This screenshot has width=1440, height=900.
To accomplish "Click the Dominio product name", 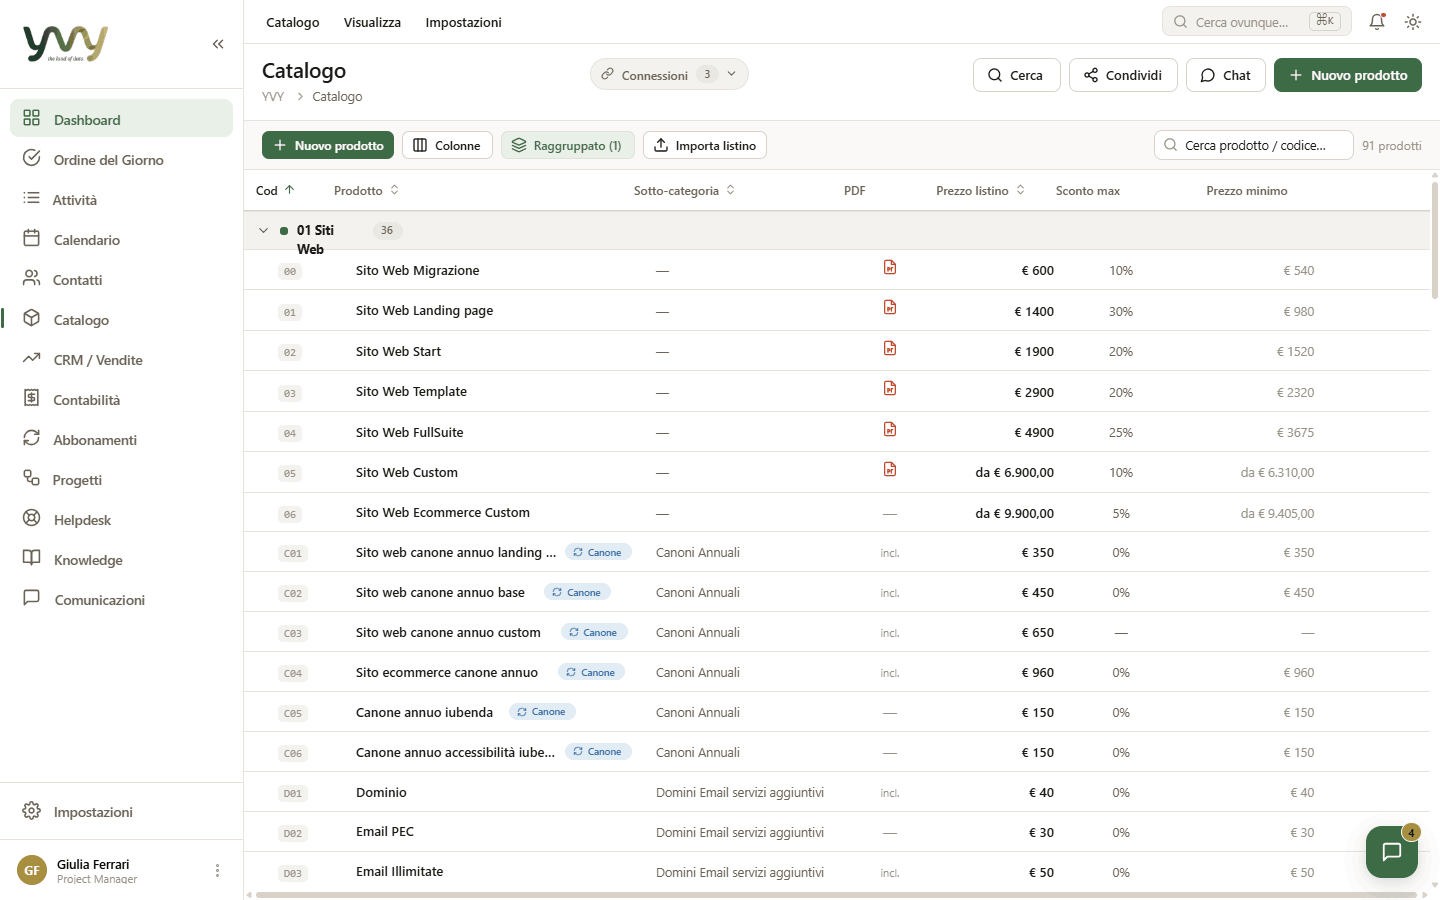I will coord(381,792).
